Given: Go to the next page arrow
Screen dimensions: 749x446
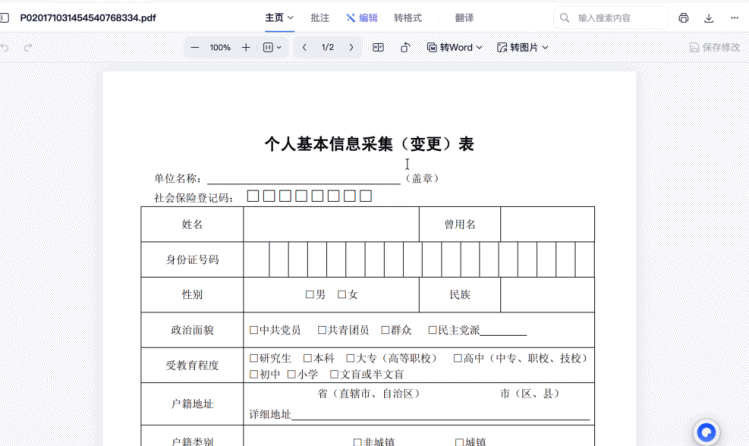Looking at the screenshot, I should 351,47.
